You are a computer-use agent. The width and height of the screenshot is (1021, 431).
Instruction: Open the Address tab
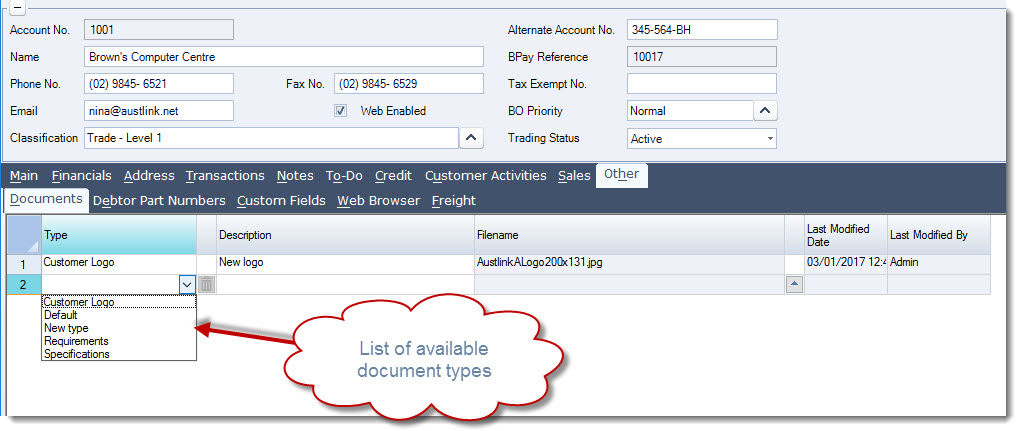(x=149, y=176)
